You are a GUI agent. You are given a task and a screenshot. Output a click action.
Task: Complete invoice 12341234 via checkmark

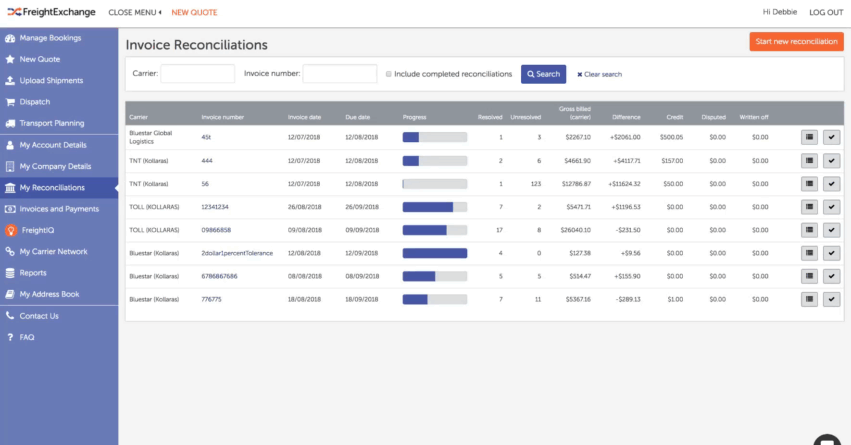point(831,207)
